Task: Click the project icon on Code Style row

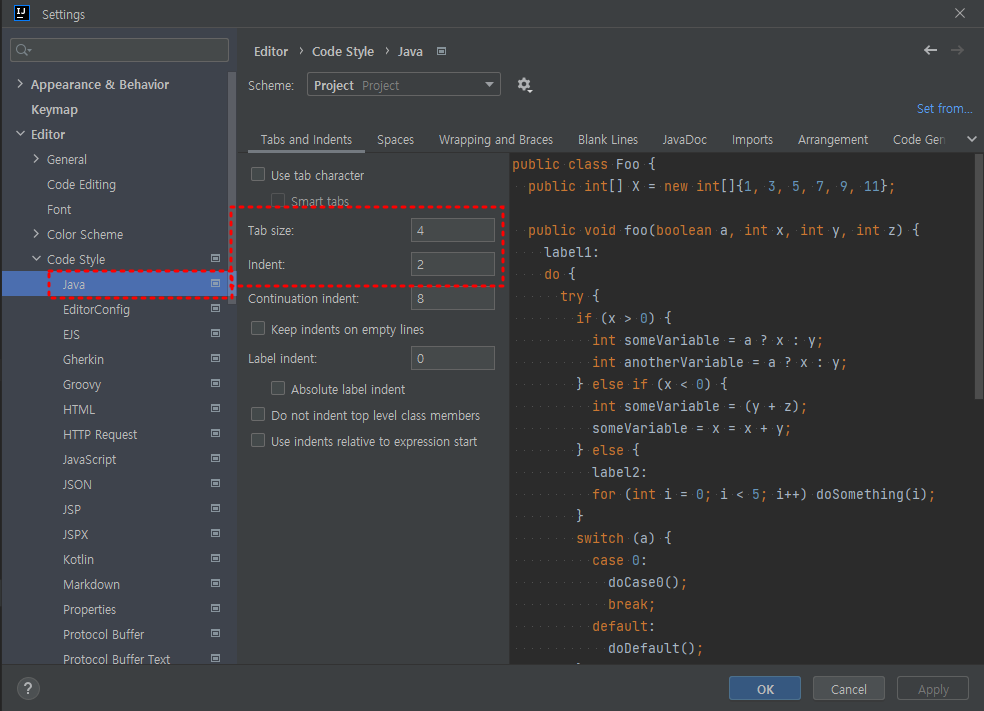Action: 215,259
